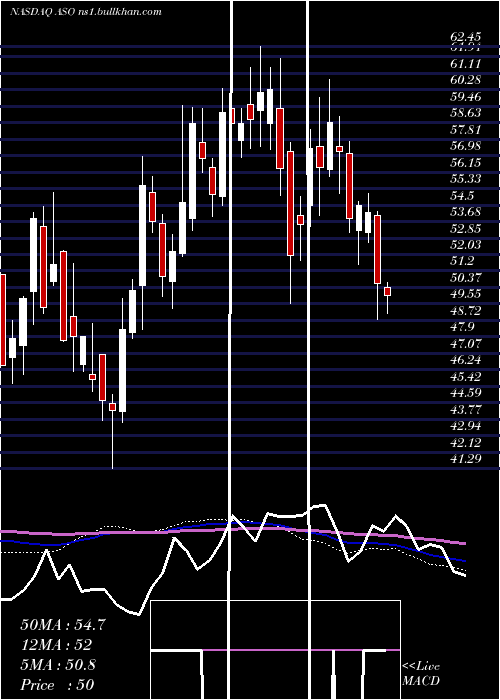The height and width of the screenshot is (700, 500).
Task: Click the Price : 50 readout
Action: [x=58, y=685]
